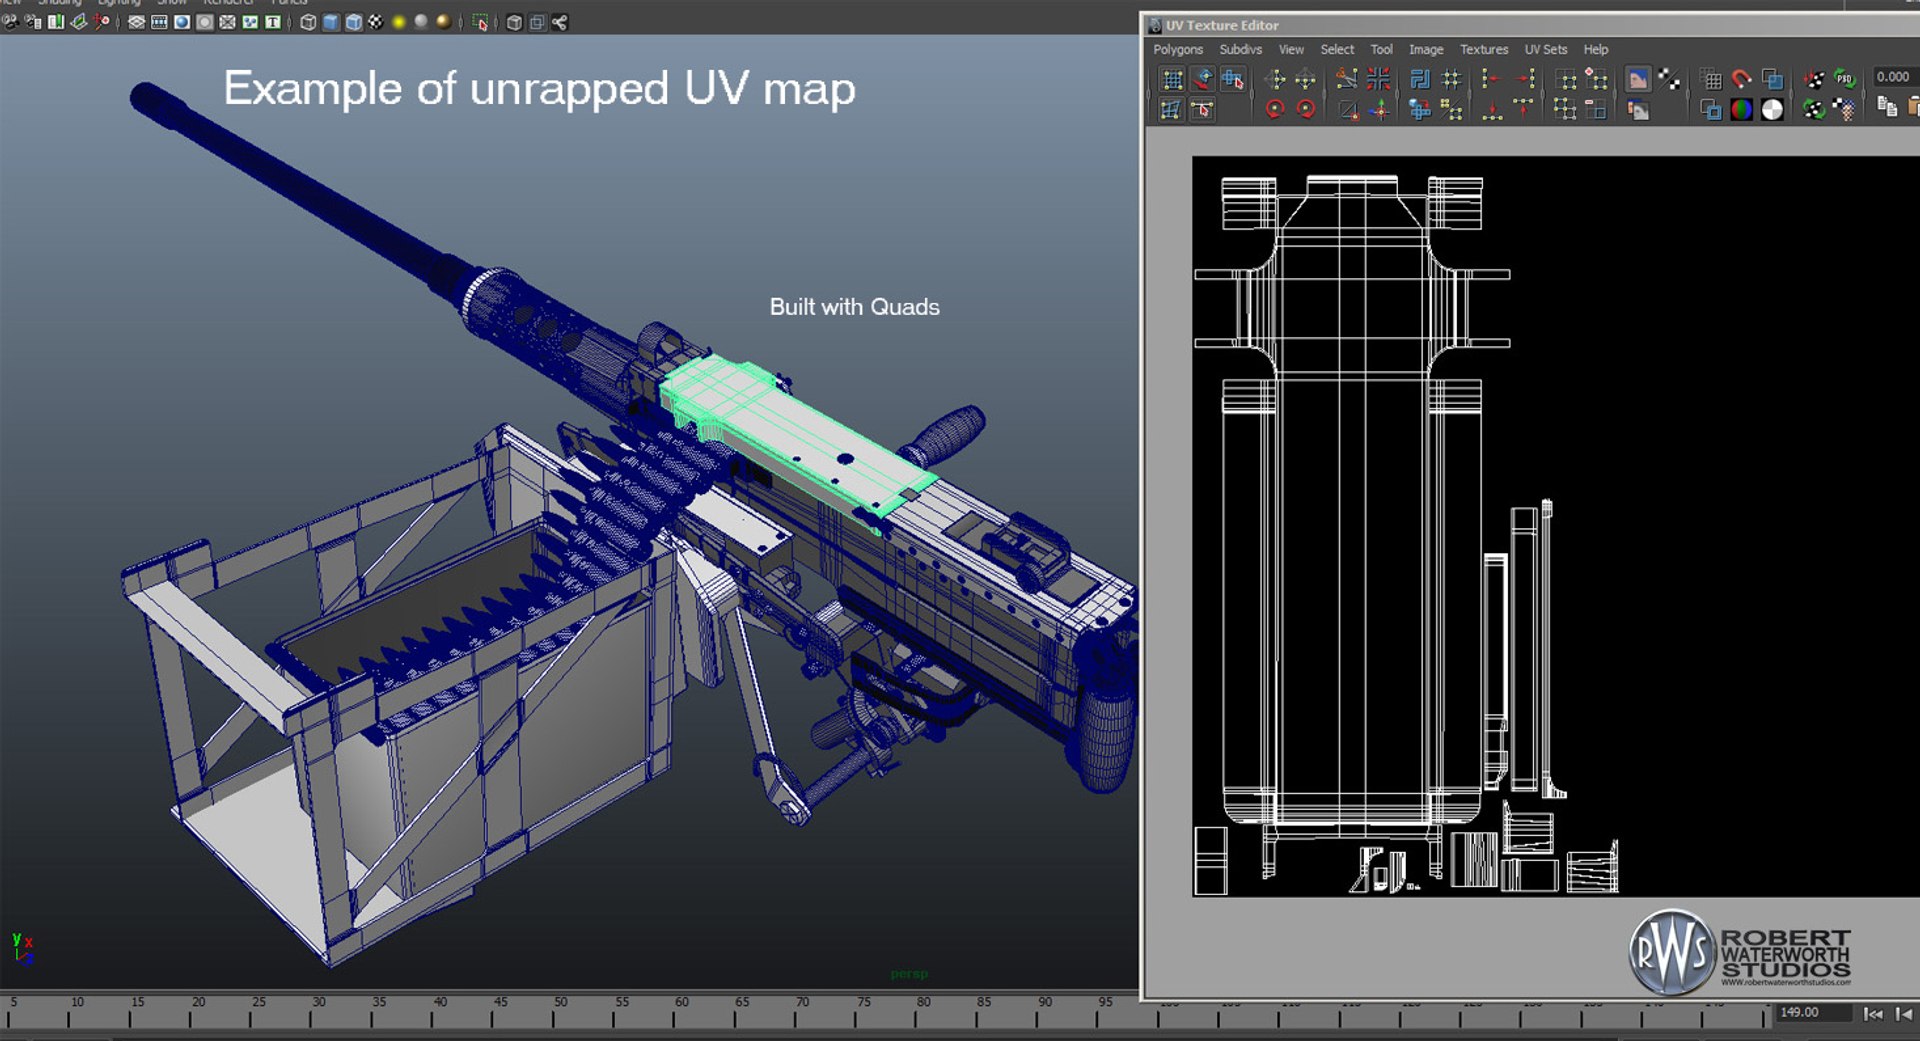This screenshot has height=1041, width=1920.
Task: Open the Textures menu
Action: click(x=1484, y=49)
